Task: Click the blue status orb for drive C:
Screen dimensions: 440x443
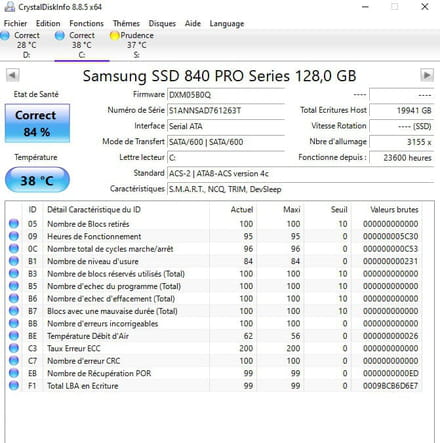Action: (x=60, y=35)
